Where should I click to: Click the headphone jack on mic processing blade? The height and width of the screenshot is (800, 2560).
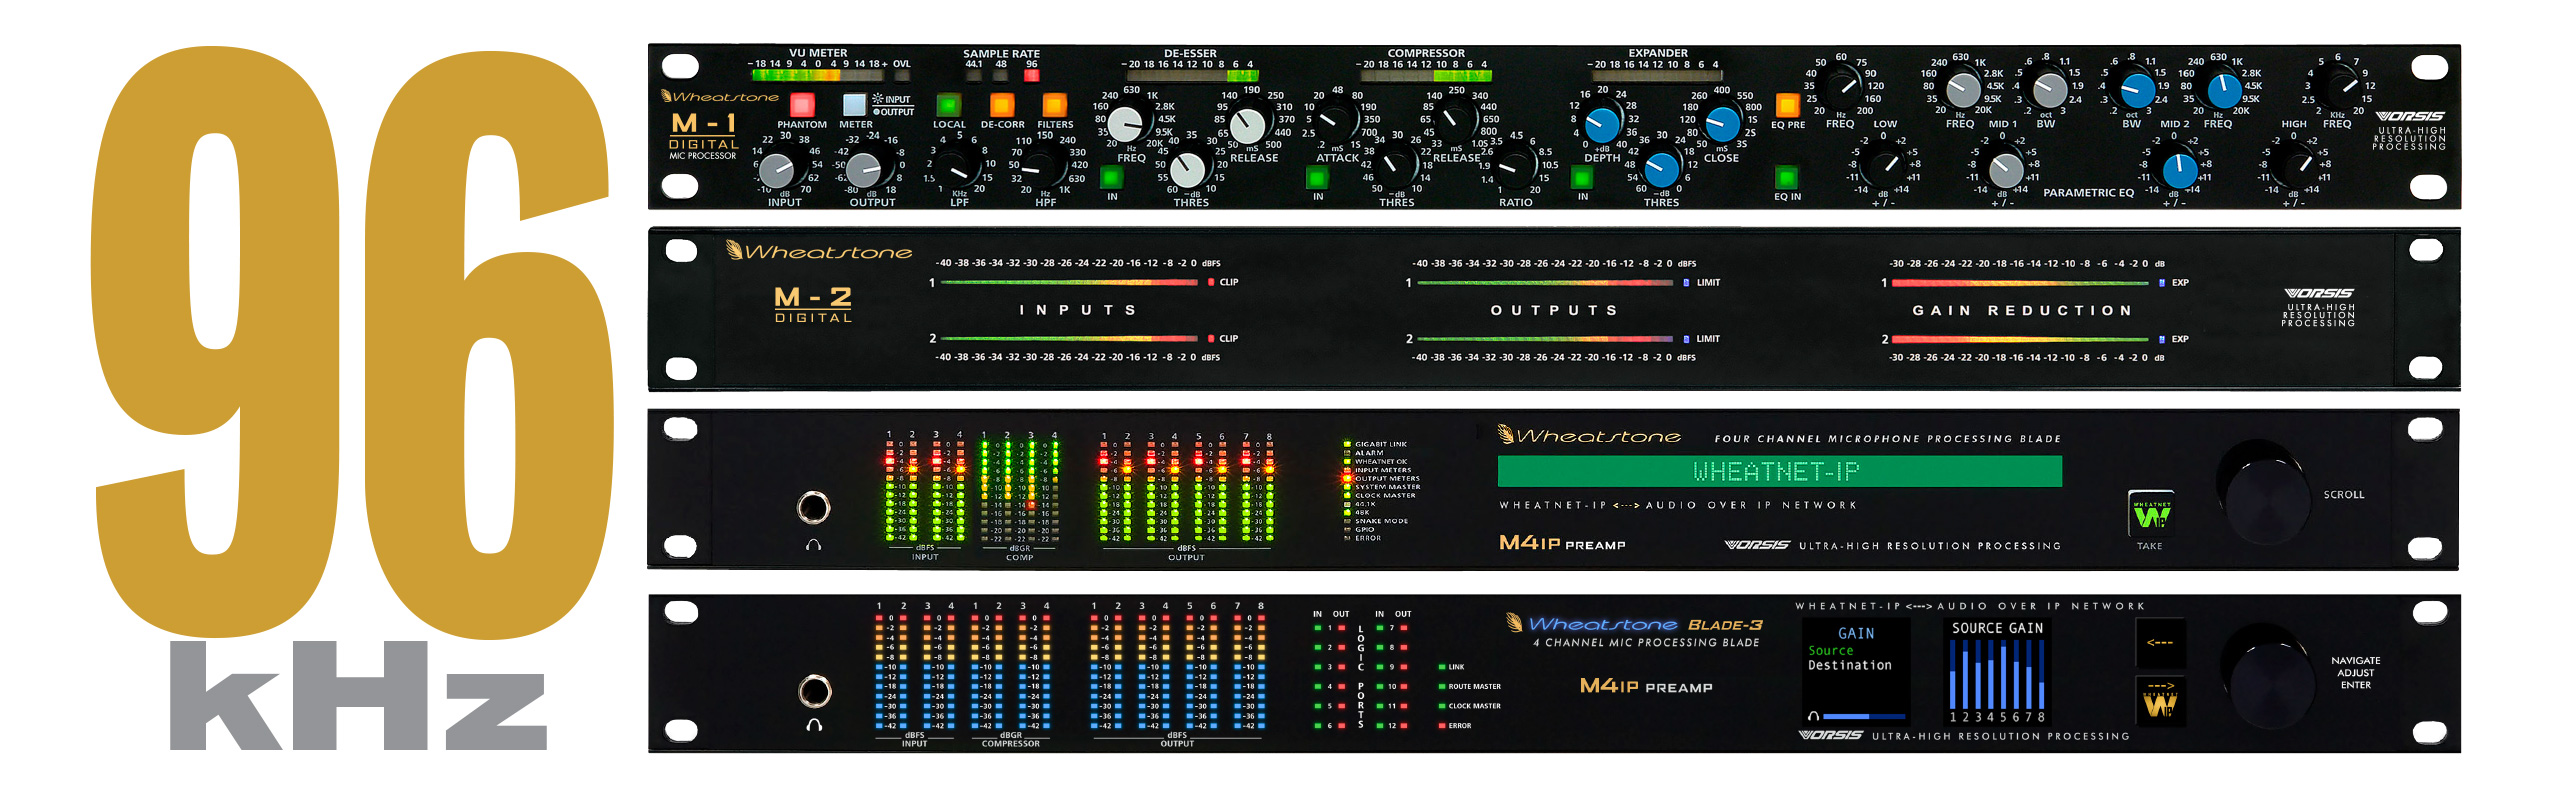point(813,508)
